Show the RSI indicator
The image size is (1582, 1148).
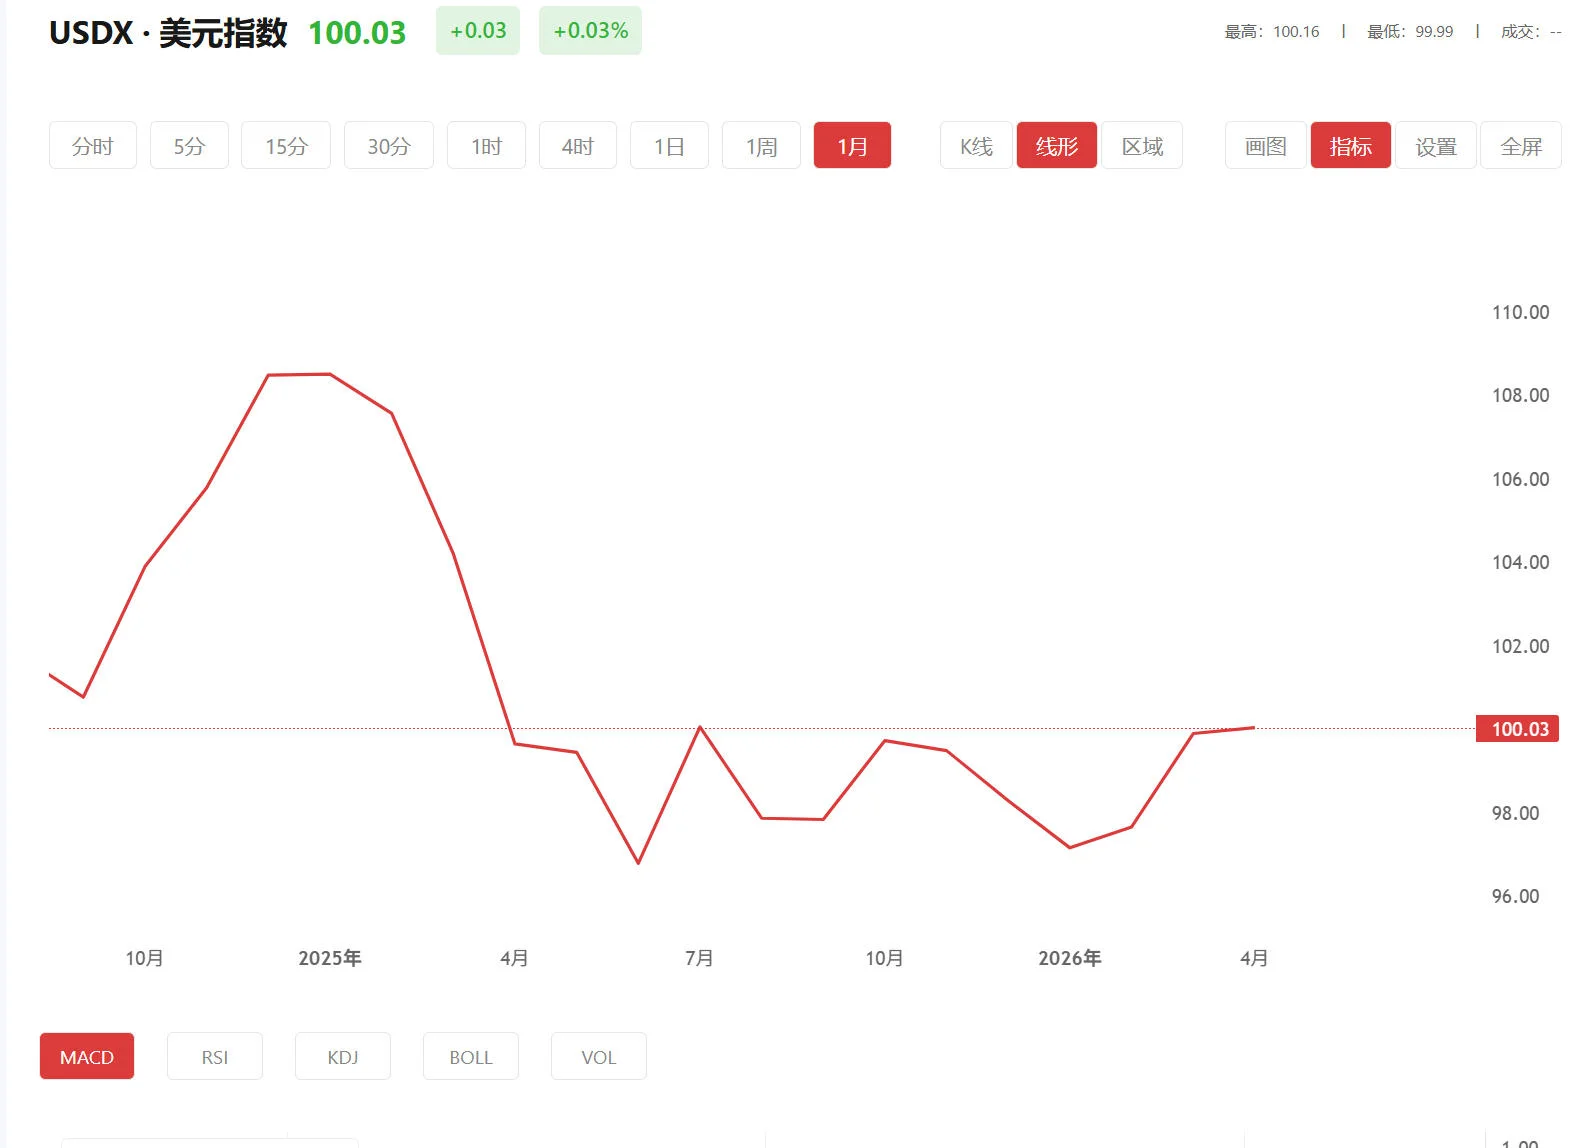tap(215, 1057)
